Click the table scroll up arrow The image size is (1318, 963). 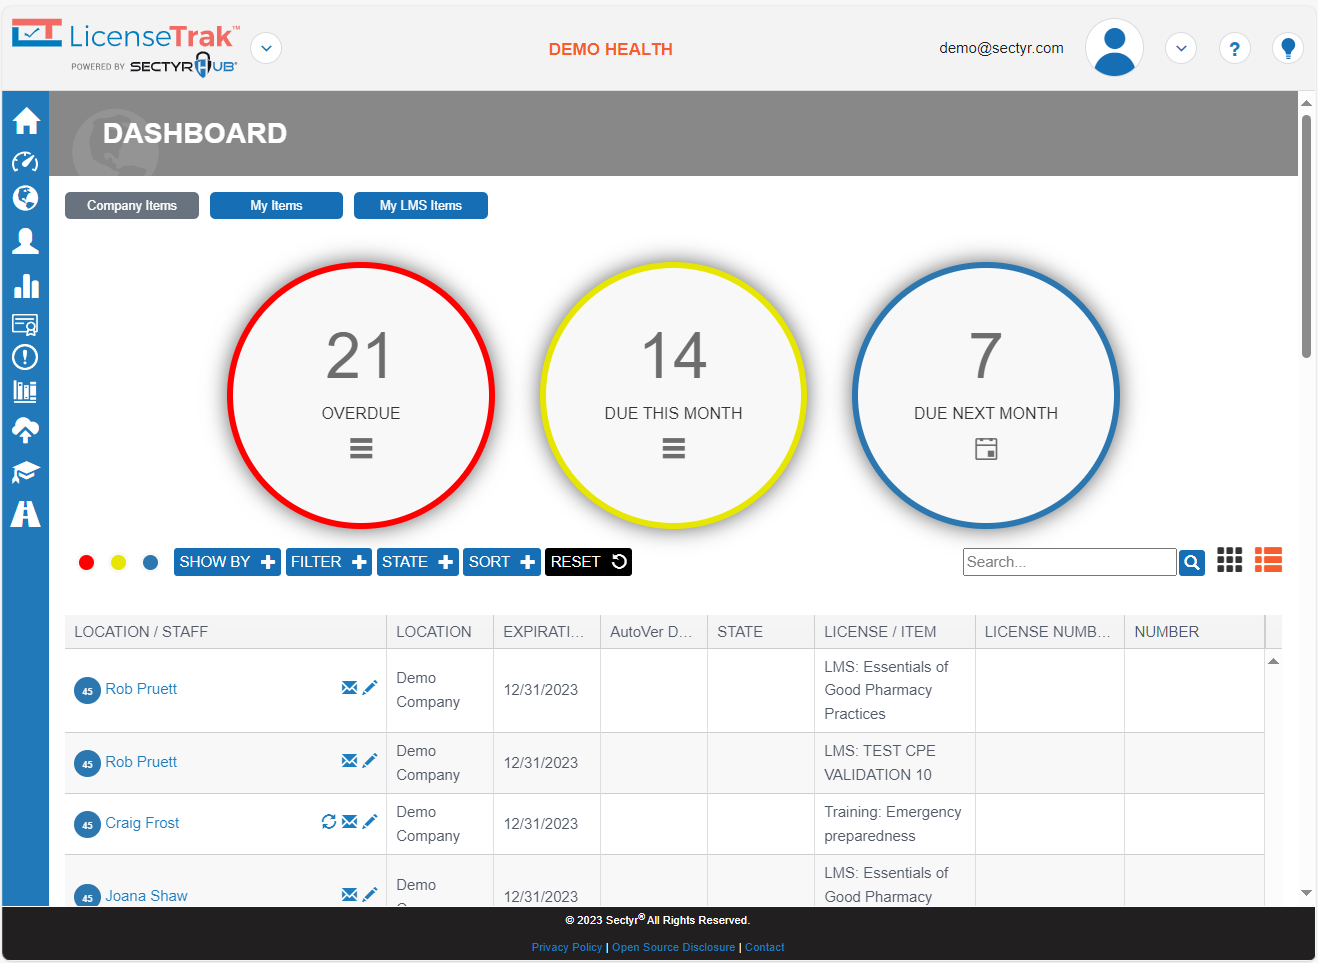pyautogui.click(x=1273, y=661)
